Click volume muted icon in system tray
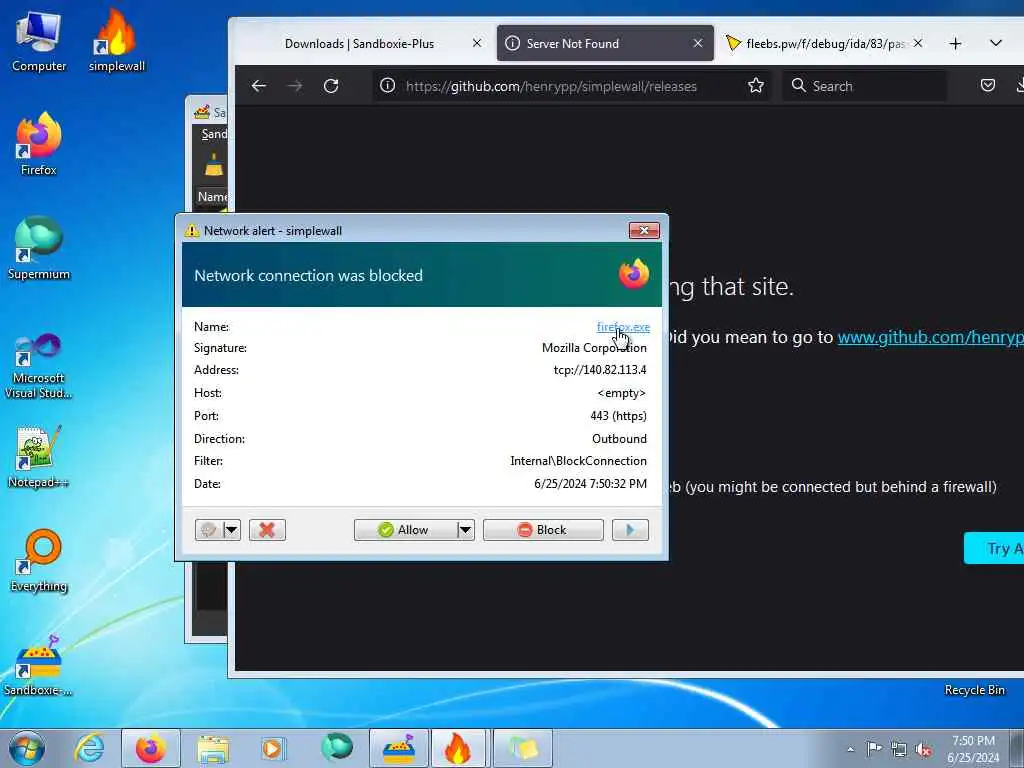Image resolution: width=1024 pixels, height=768 pixels. click(x=923, y=749)
